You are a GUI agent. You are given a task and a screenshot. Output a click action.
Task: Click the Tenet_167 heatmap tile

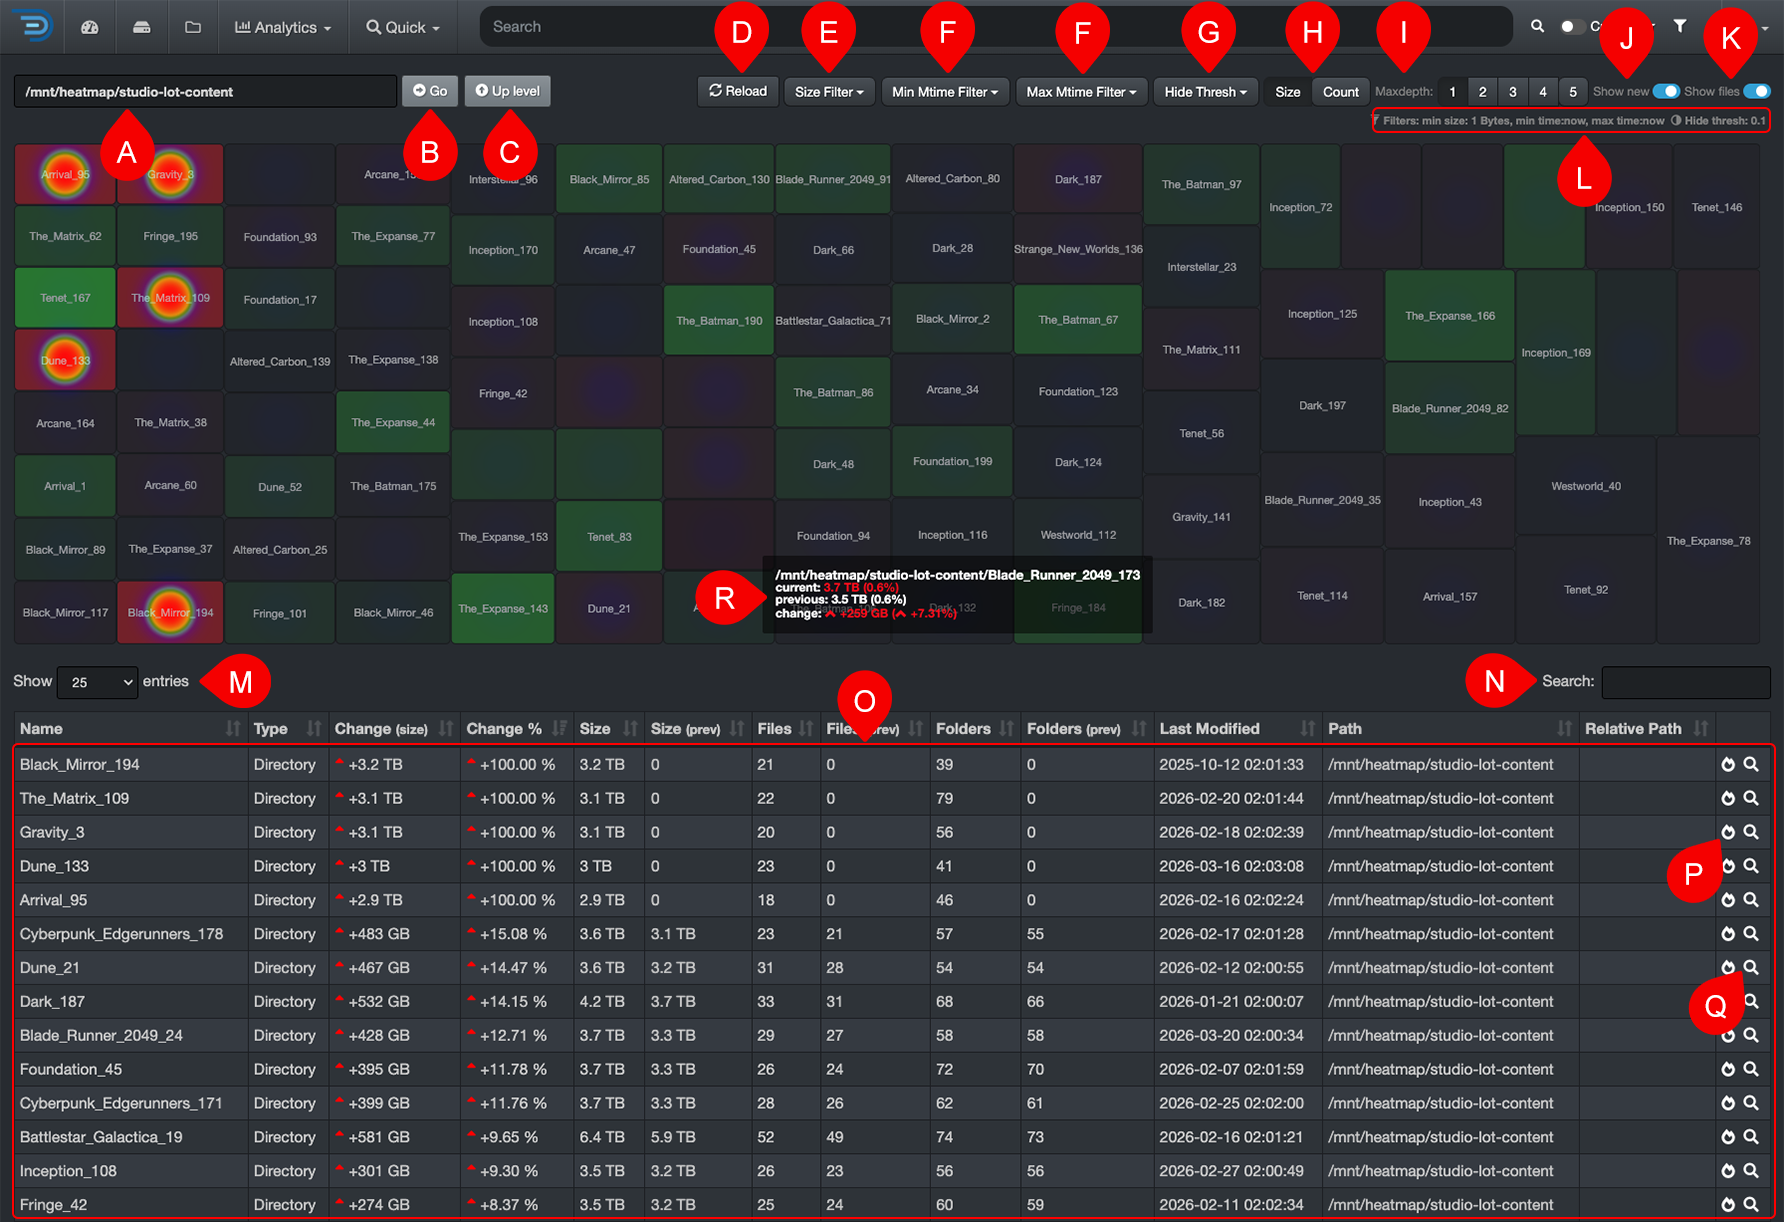click(65, 298)
